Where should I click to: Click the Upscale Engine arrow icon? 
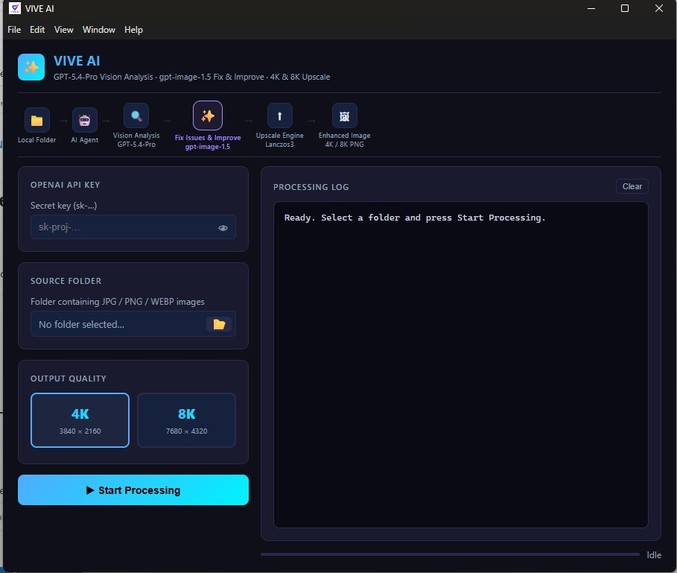[x=279, y=116]
